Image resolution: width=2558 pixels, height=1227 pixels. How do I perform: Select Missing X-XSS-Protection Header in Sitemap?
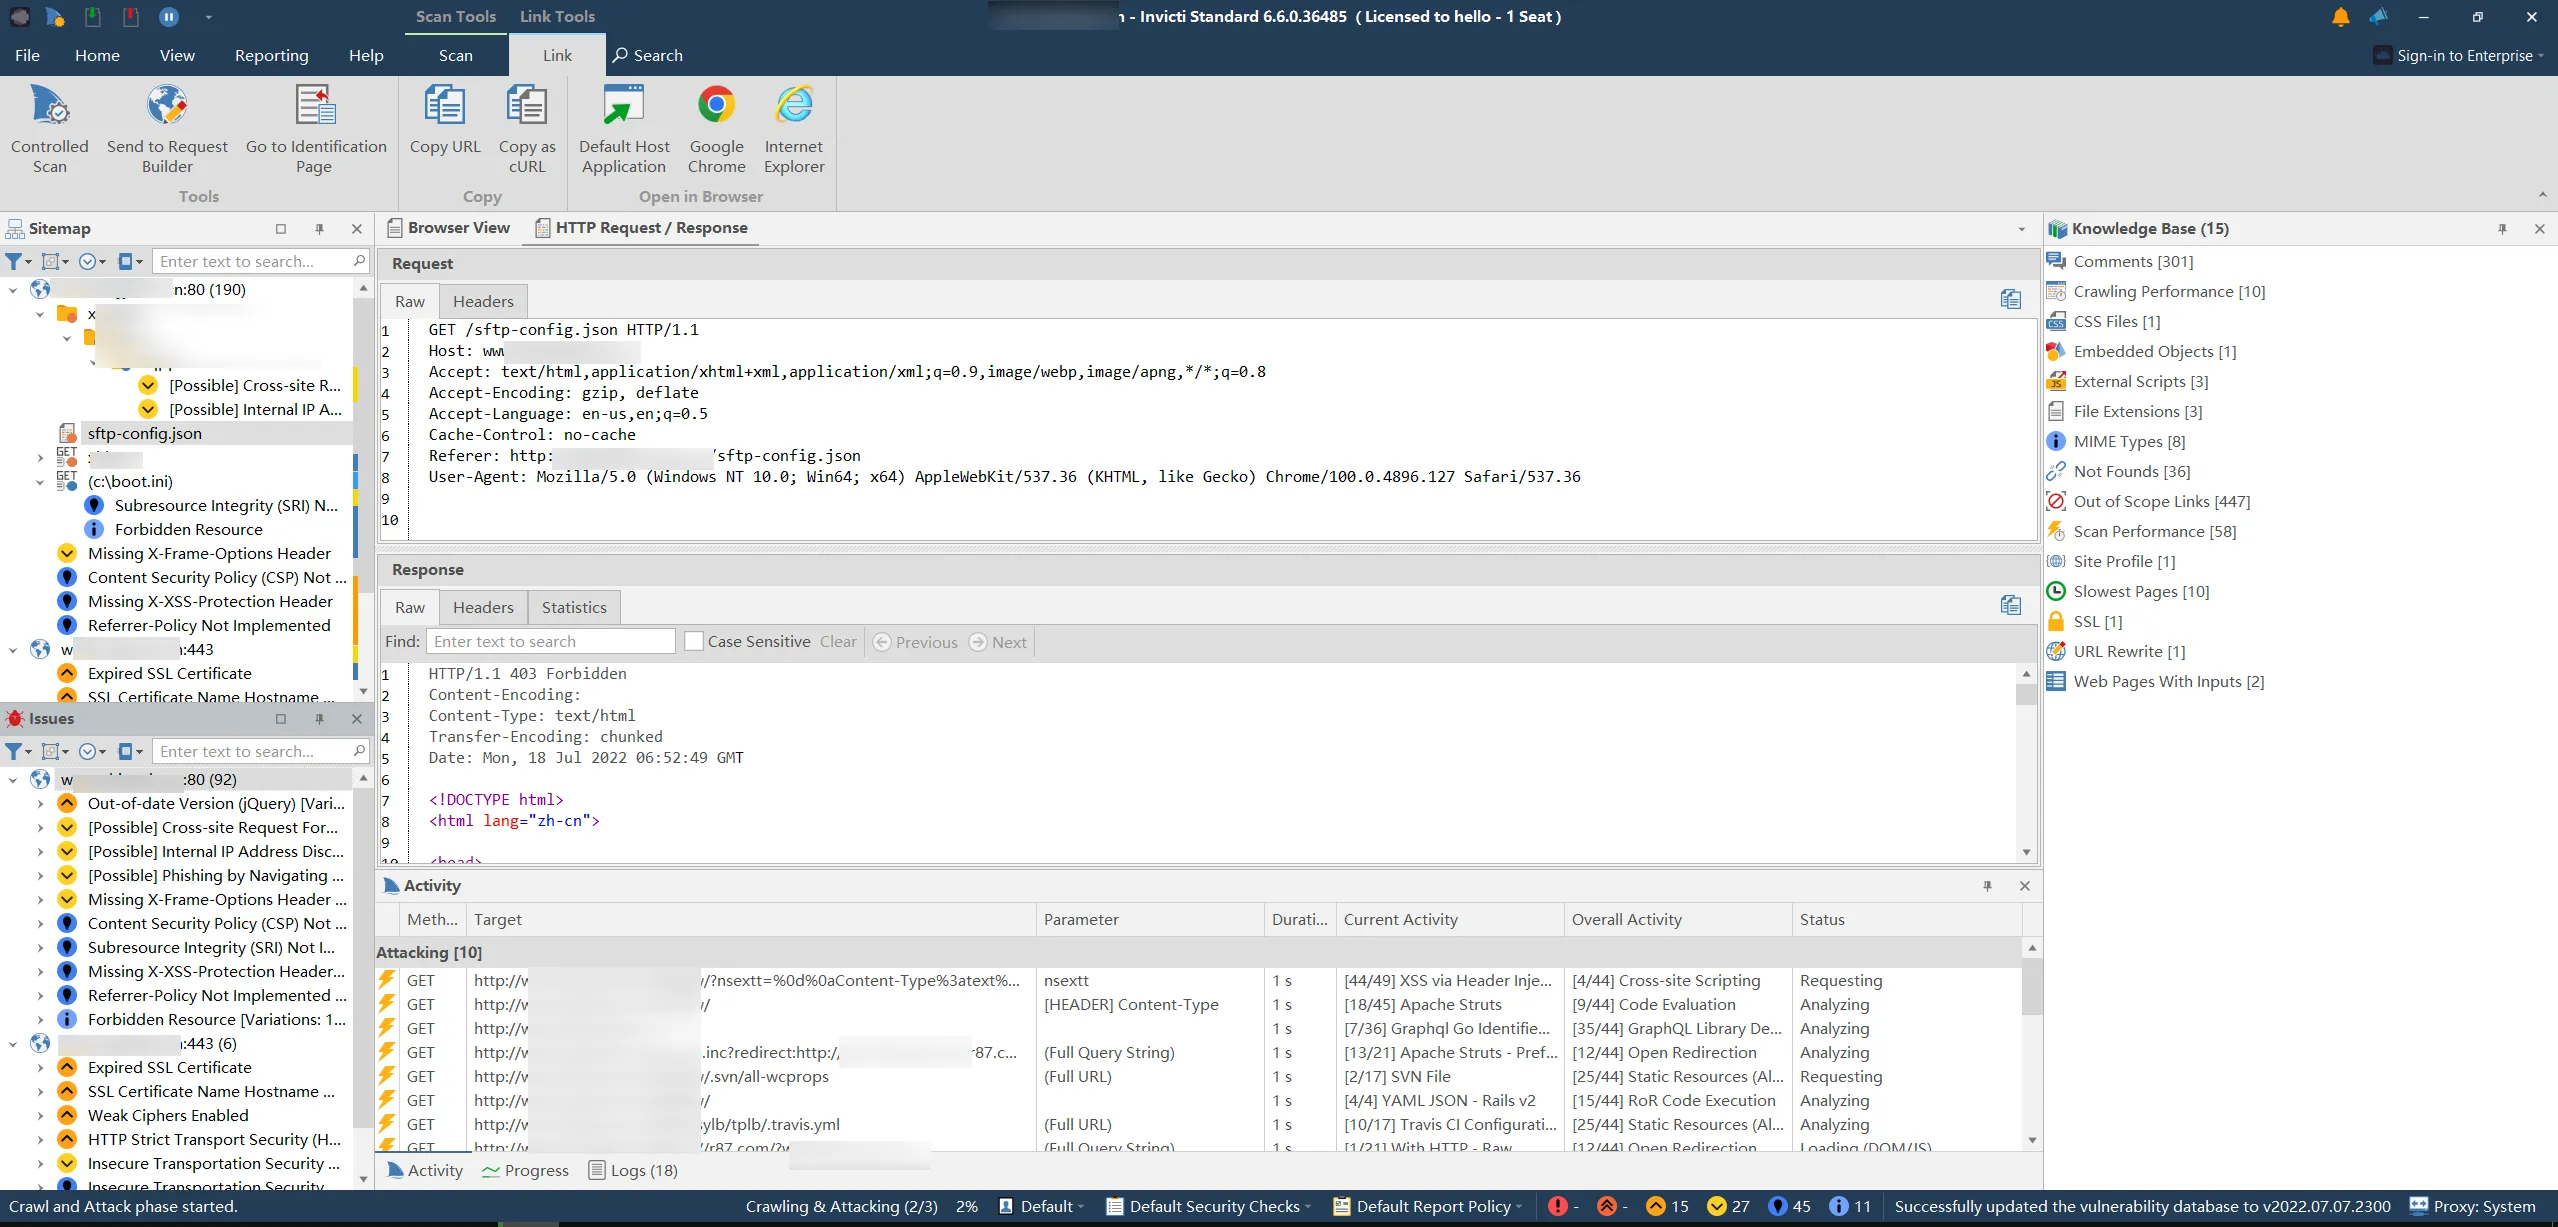pos(210,601)
